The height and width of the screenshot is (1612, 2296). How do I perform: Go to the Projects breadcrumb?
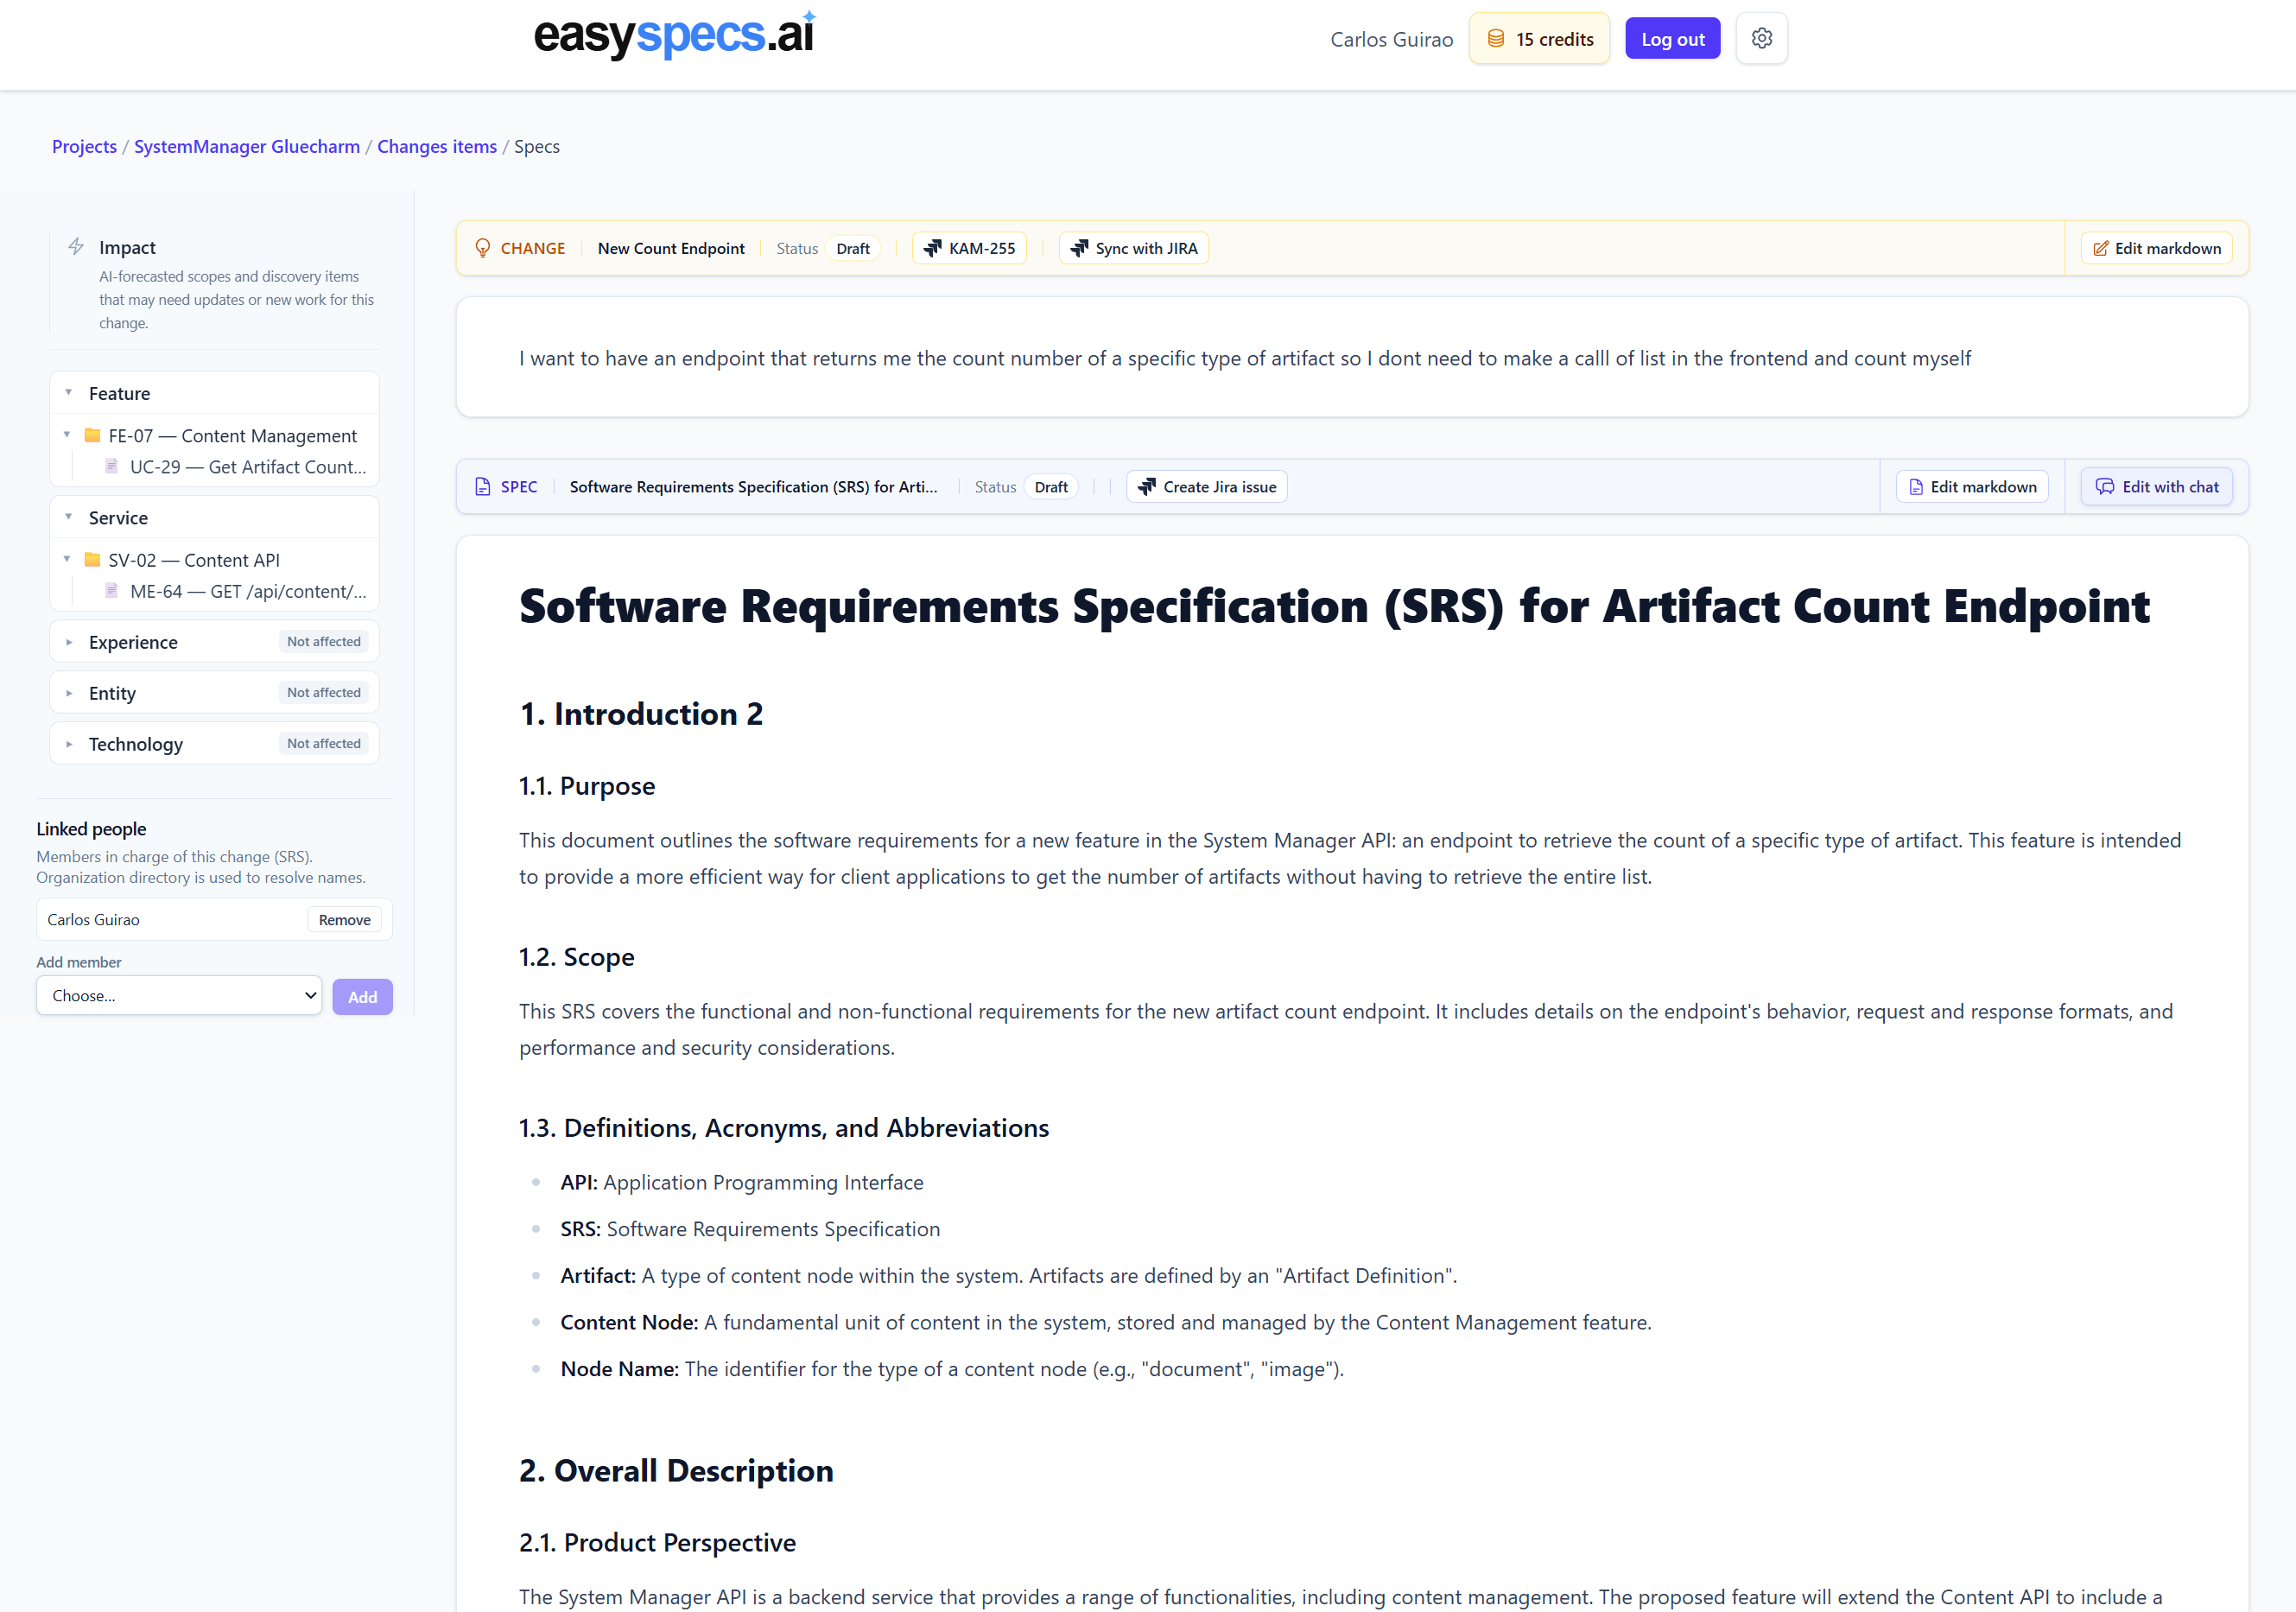pos(84,146)
